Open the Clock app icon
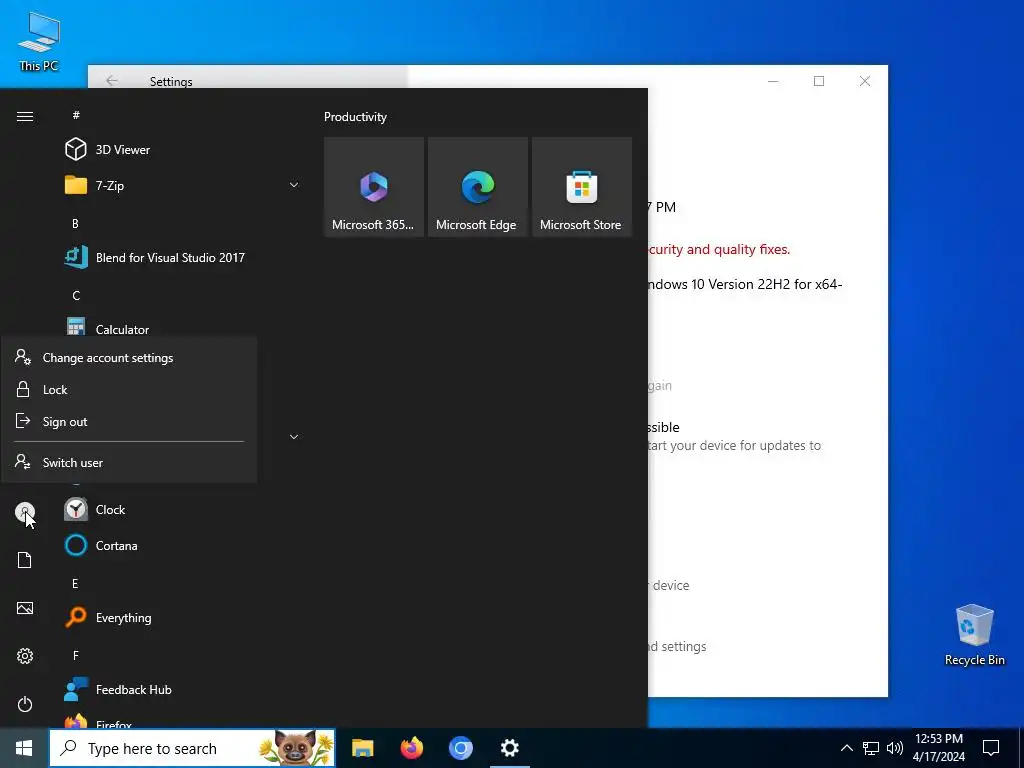Image resolution: width=1024 pixels, height=768 pixels. pyautogui.click(x=76, y=509)
